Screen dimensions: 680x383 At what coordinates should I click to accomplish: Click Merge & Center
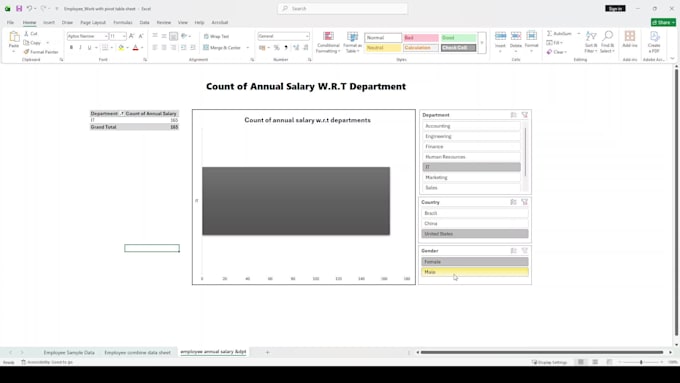click(222, 48)
